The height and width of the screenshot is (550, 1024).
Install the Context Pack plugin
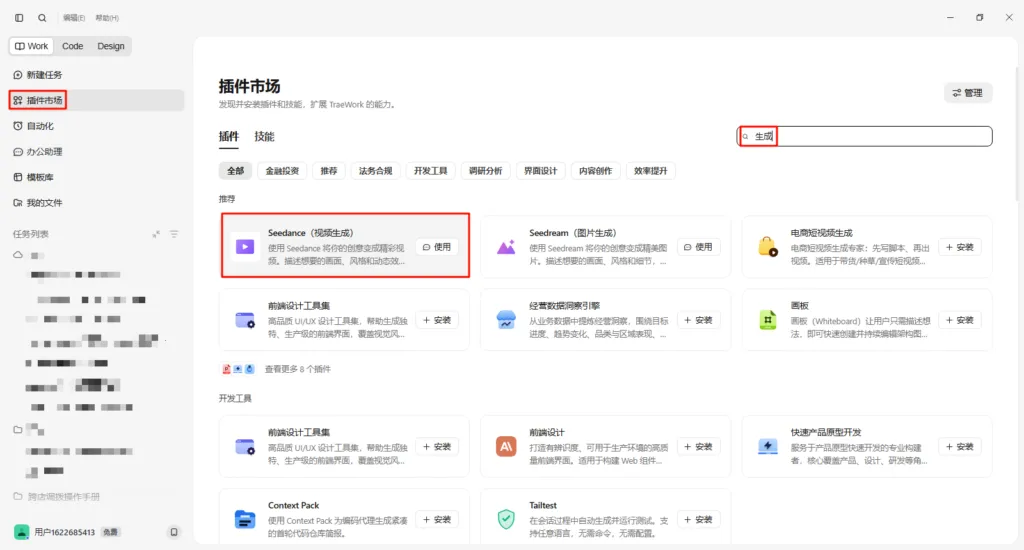pyautogui.click(x=436, y=520)
